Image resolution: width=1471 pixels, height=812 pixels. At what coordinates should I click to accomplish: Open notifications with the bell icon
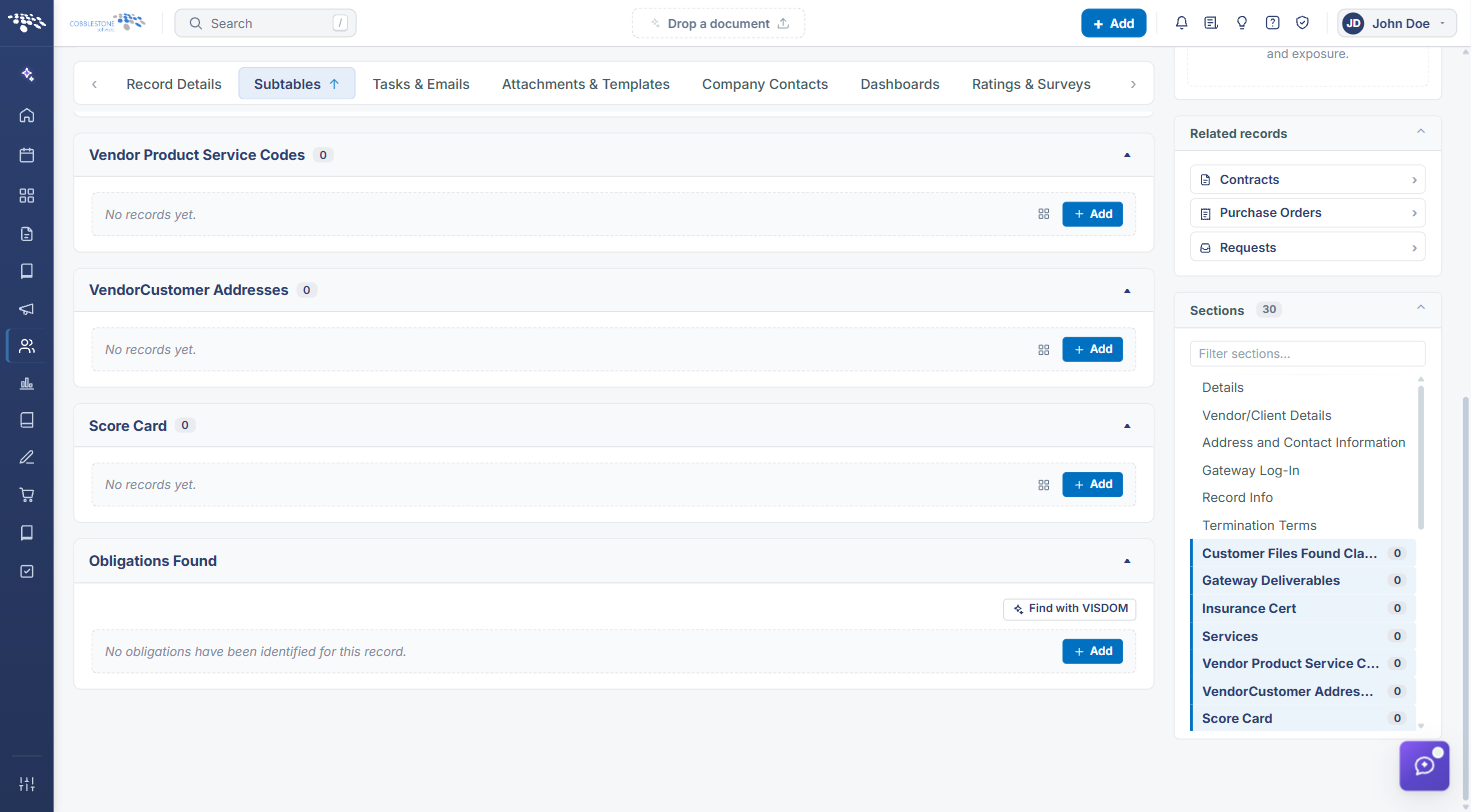(x=1181, y=23)
